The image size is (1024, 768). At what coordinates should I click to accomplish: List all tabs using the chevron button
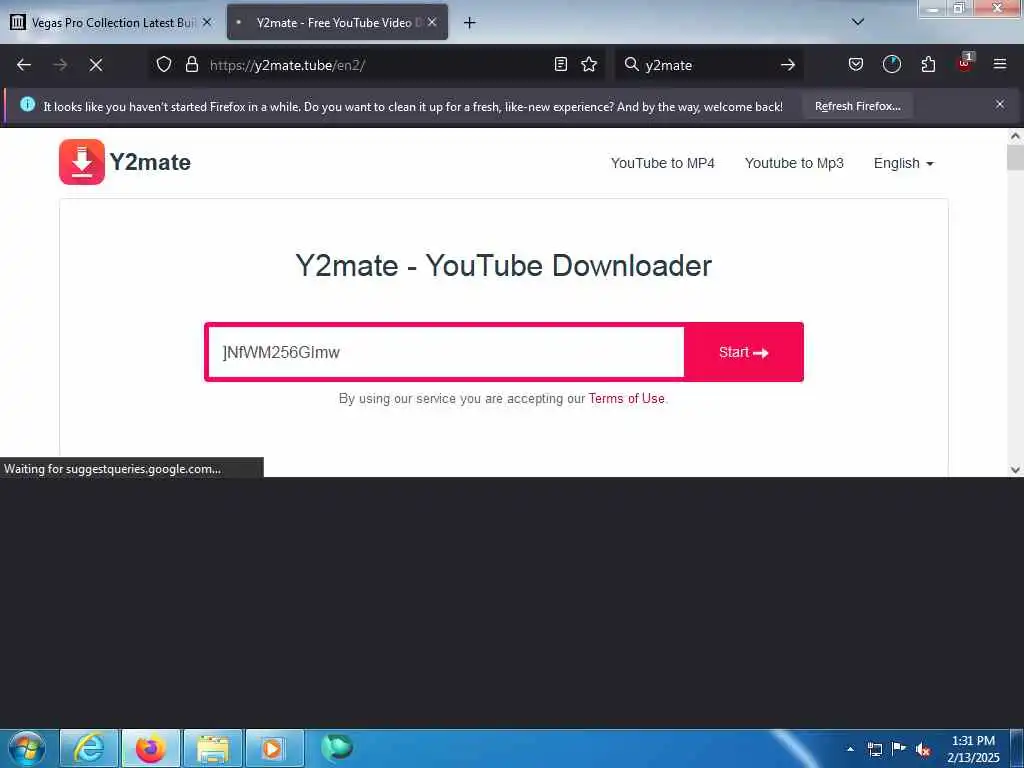click(x=858, y=22)
